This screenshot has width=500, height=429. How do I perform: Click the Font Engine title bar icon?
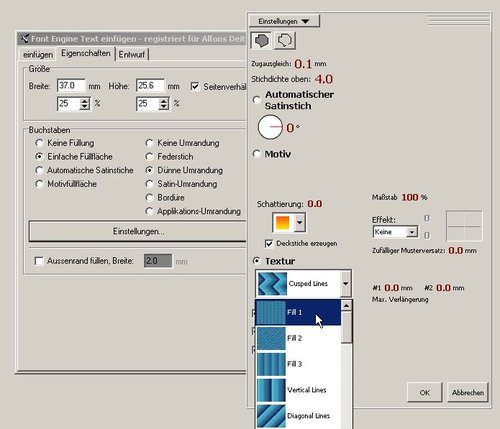pos(24,39)
